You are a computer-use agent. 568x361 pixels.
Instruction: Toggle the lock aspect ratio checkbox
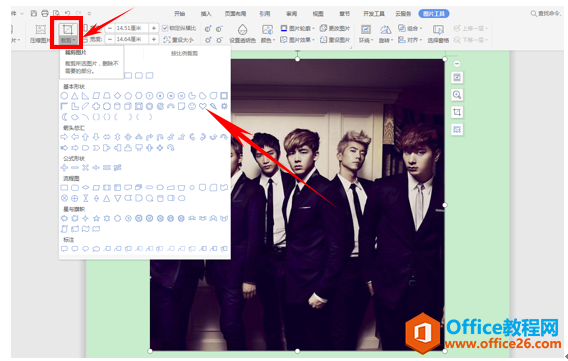coord(165,28)
